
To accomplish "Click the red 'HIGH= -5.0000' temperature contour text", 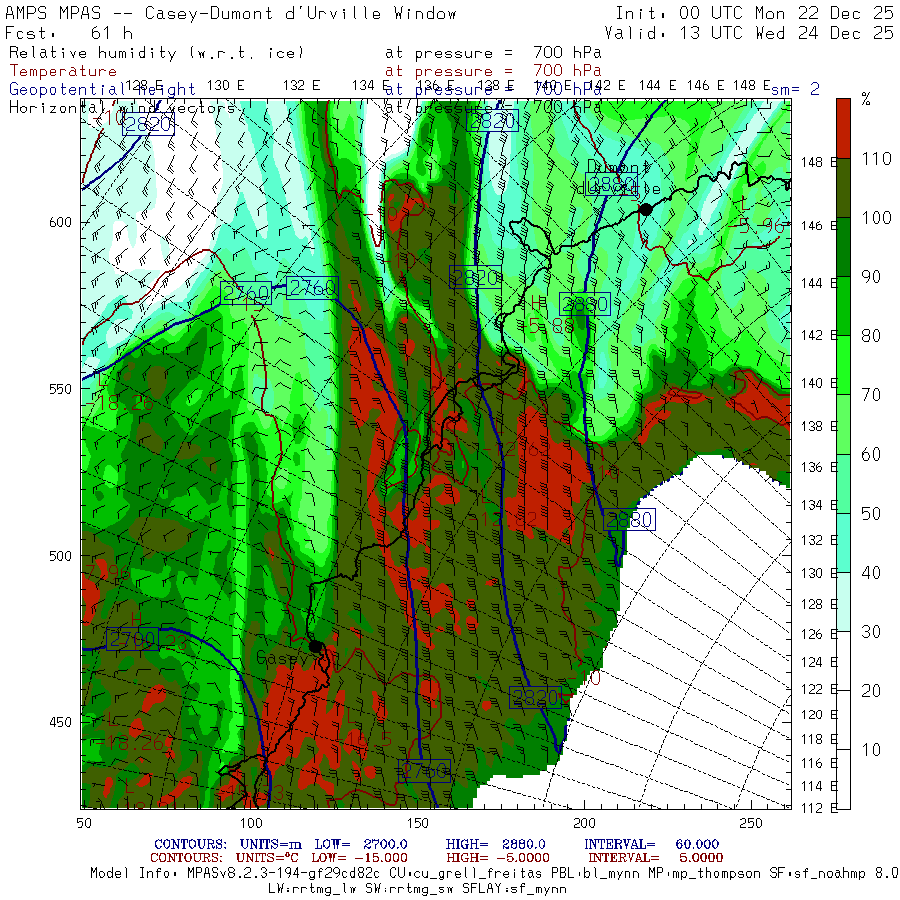I will pos(498,858).
